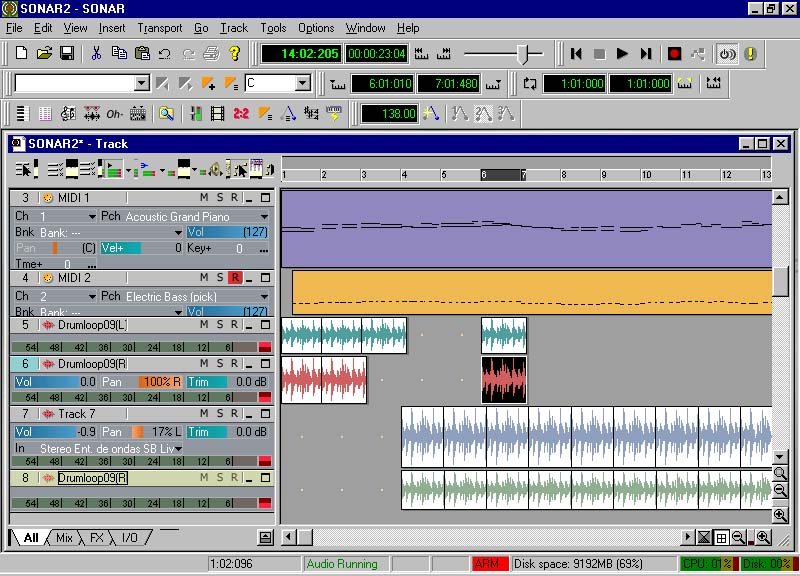This screenshot has height=576, width=800.
Task: Click the yellow Help question mark icon
Action: point(235,54)
